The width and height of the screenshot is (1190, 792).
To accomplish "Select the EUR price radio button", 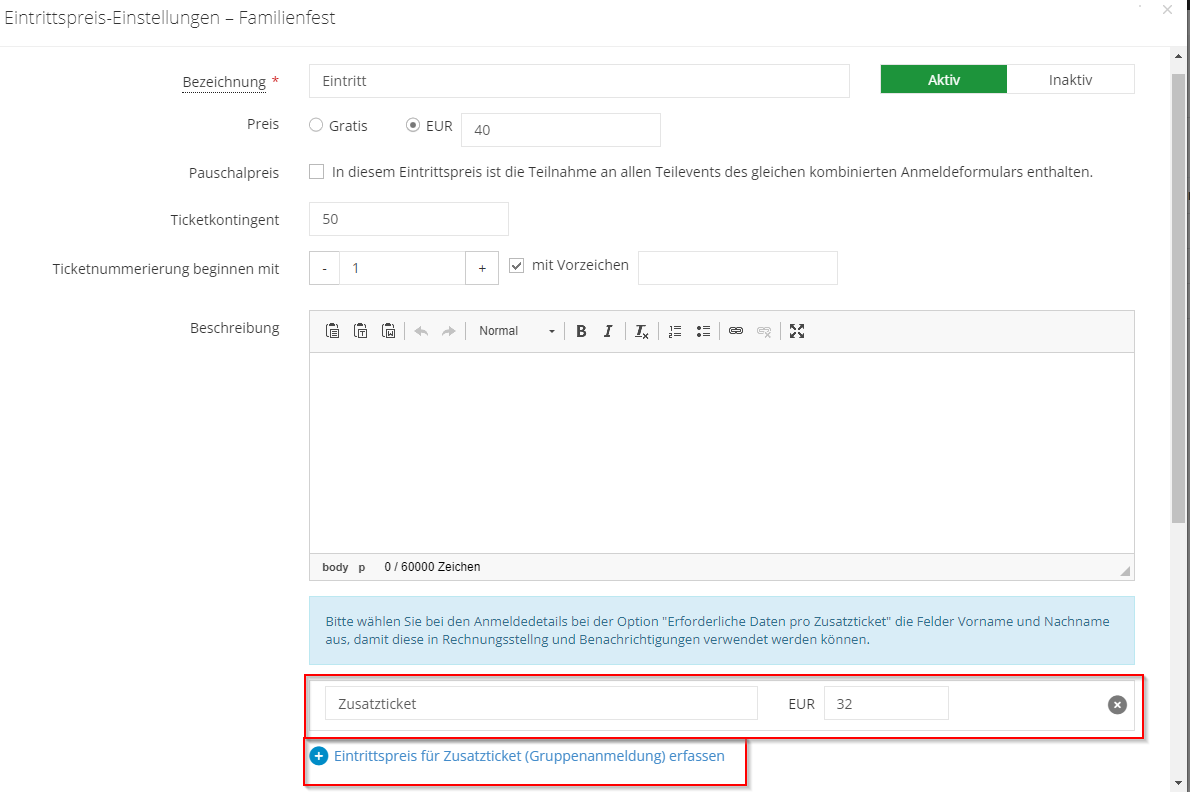I will pyautogui.click(x=413, y=126).
